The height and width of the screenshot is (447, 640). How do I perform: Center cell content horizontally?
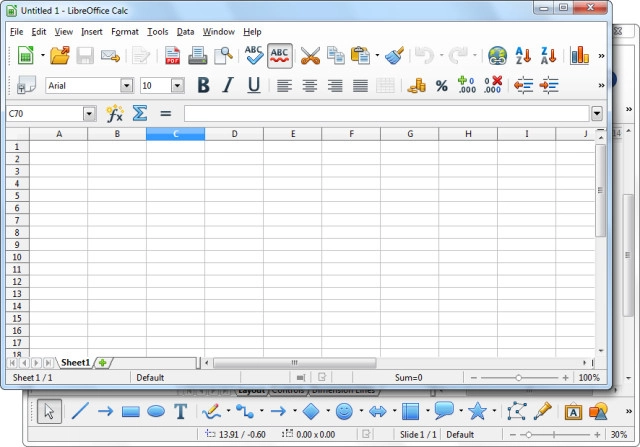pyautogui.click(x=310, y=86)
